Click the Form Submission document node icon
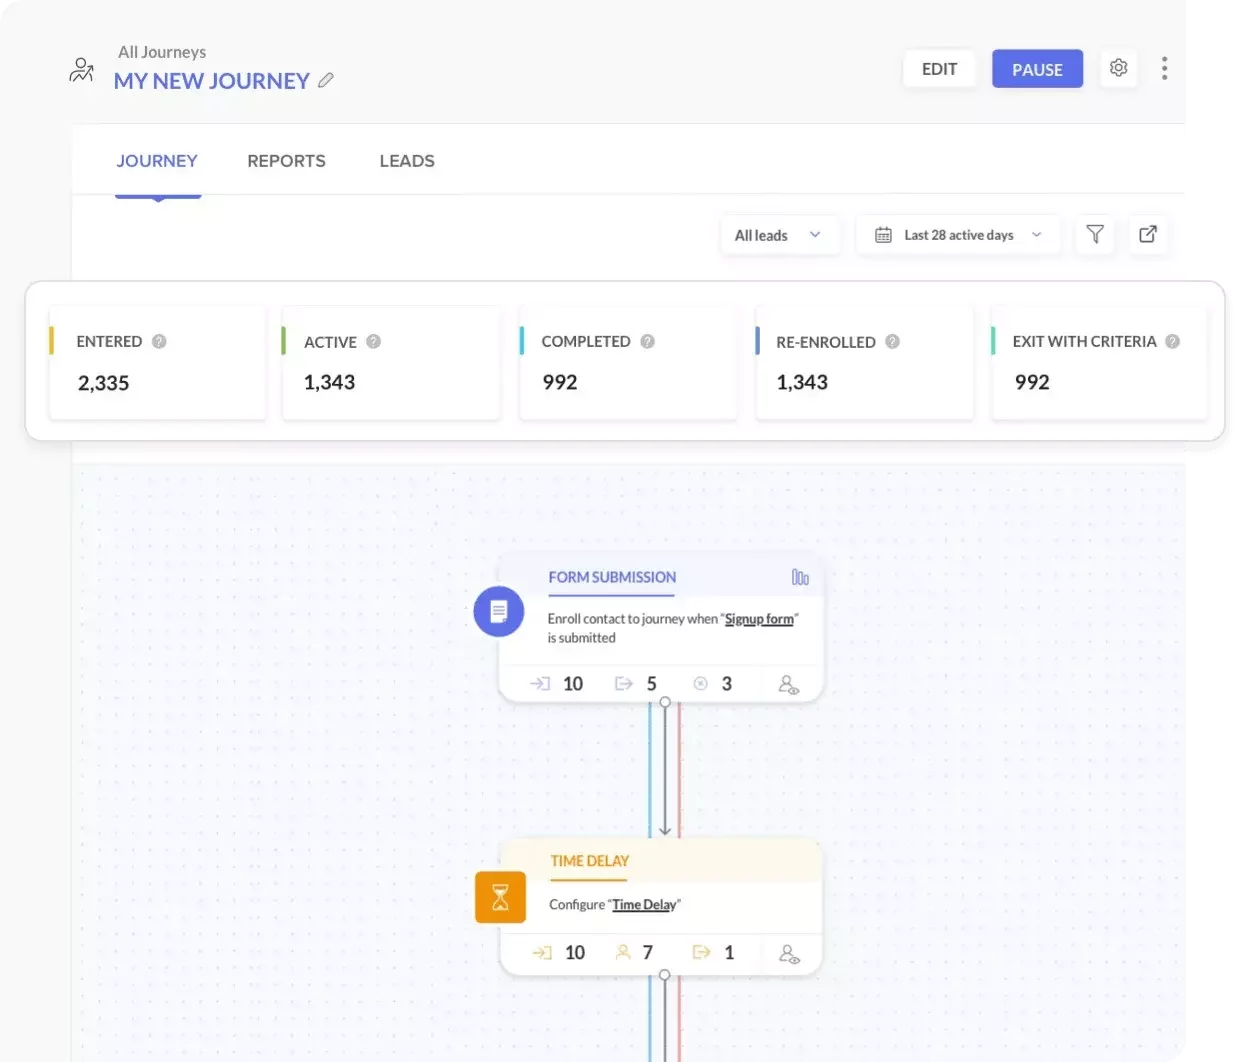 click(499, 611)
